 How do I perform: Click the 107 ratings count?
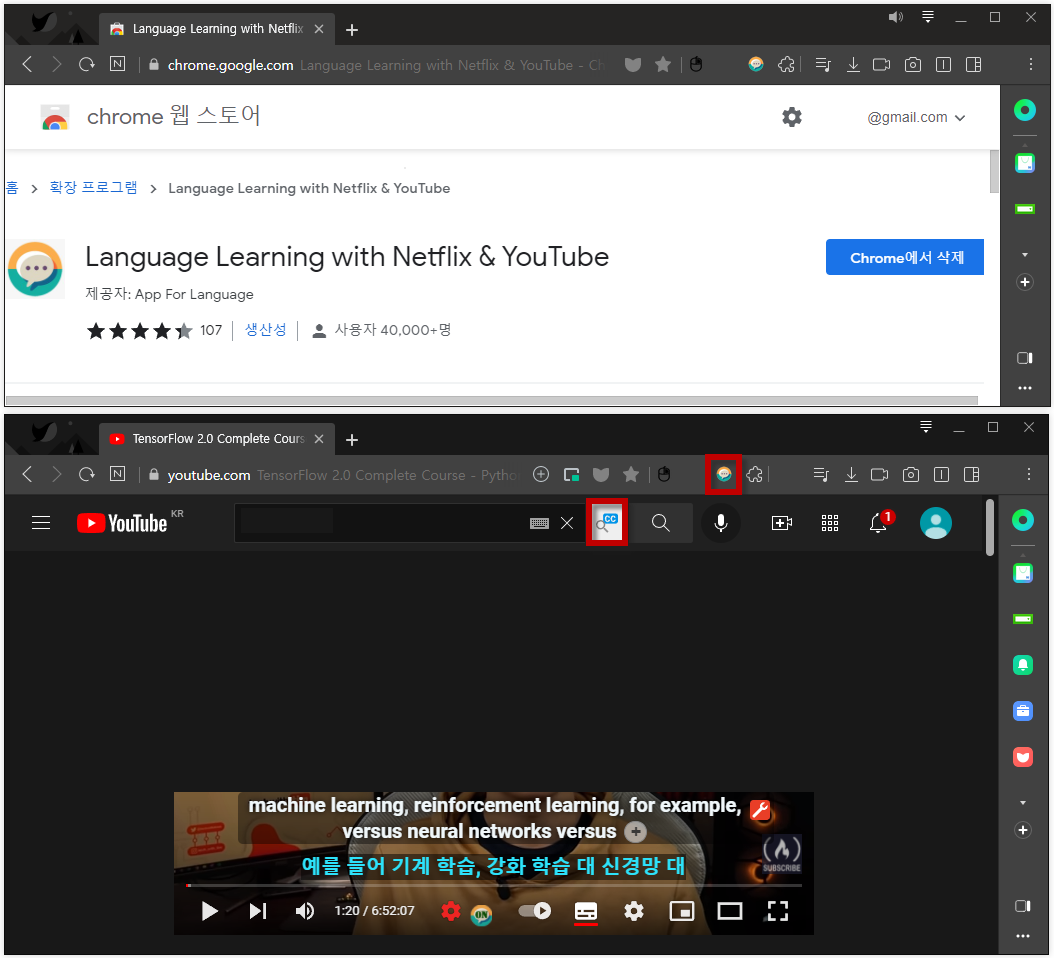(210, 330)
